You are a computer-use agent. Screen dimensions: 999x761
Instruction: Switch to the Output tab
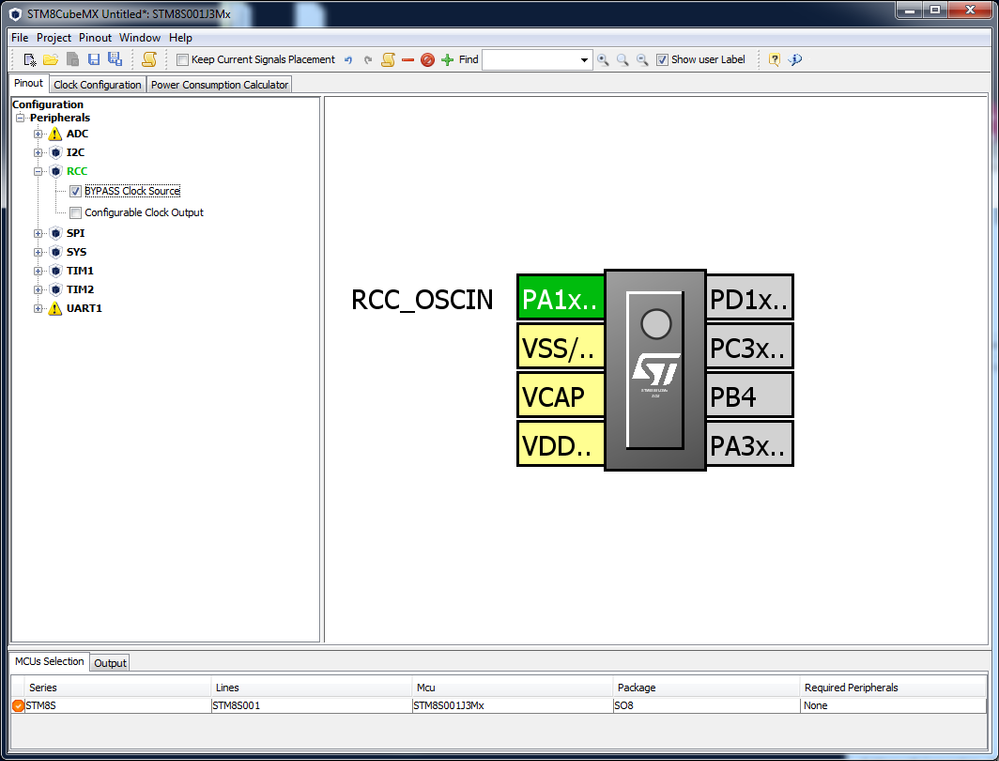pos(110,663)
